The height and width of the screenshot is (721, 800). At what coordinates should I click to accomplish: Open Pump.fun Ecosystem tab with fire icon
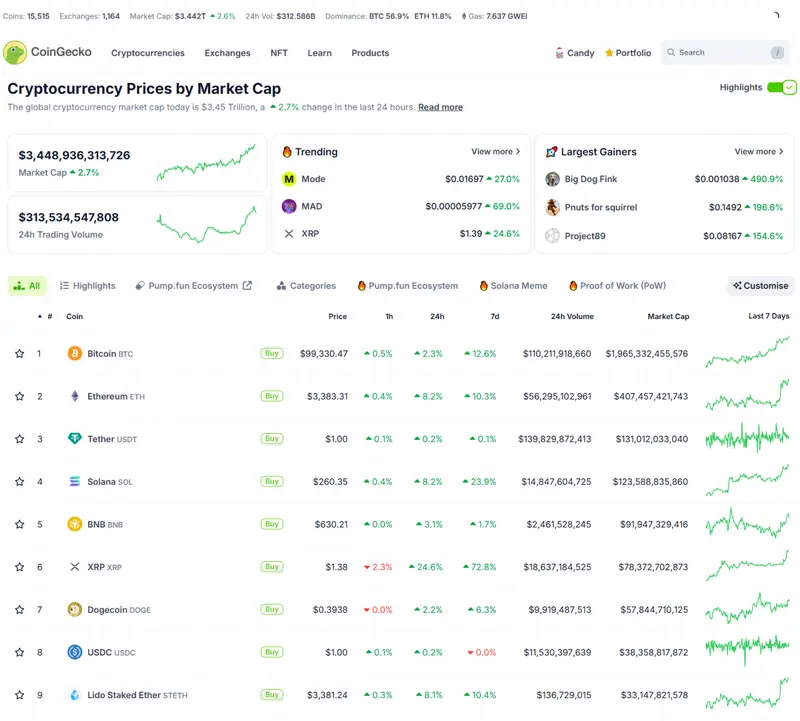[408, 286]
